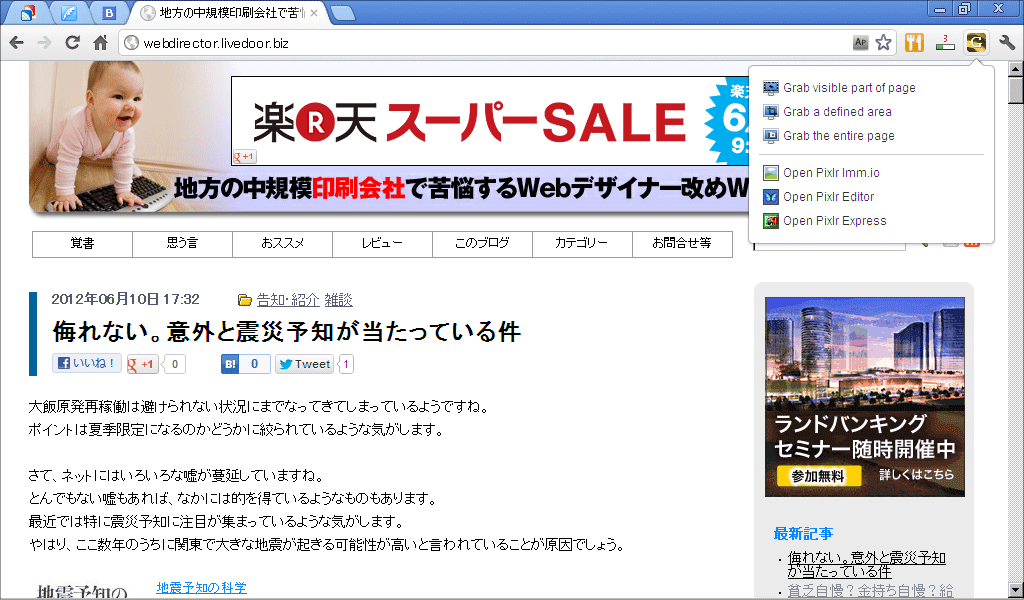Open latest article link in 最新記事 list

click(x=867, y=565)
